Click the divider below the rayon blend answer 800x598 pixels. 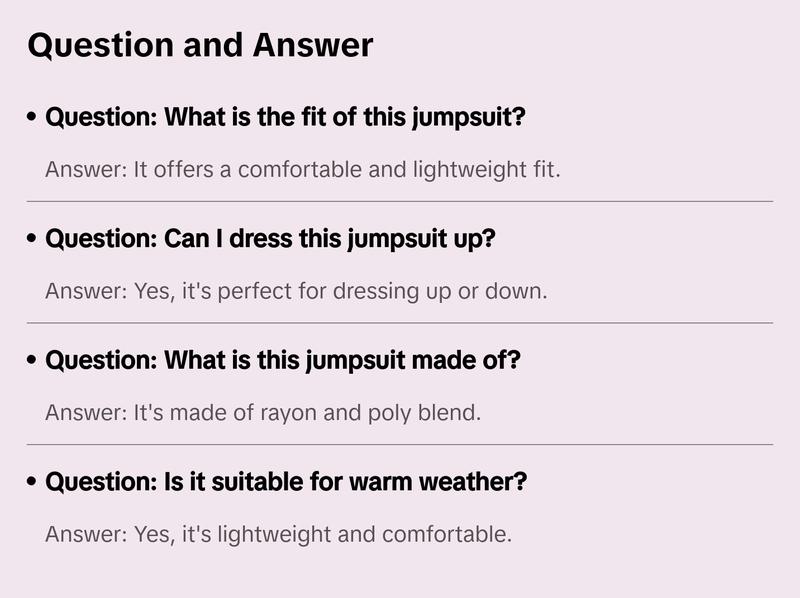(x=400, y=444)
